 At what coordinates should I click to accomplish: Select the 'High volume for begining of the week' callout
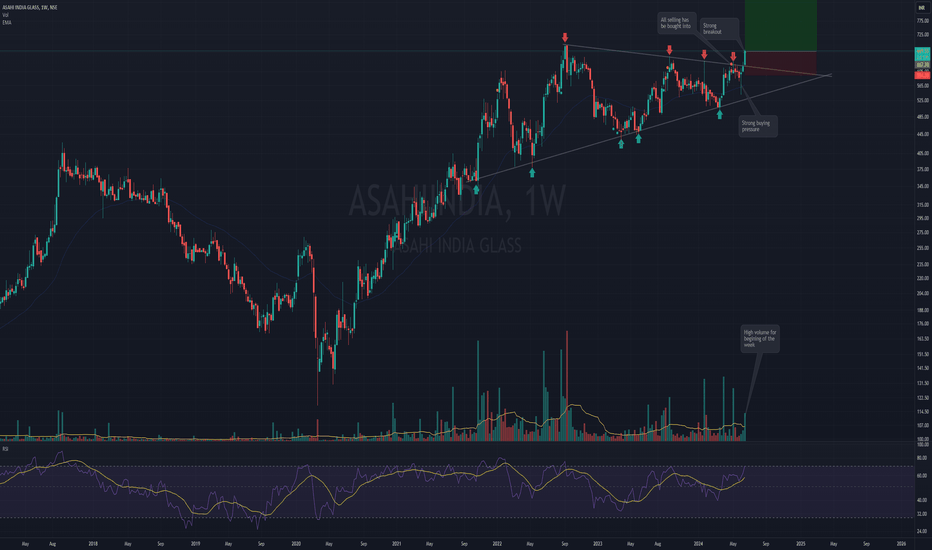[x=760, y=339]
